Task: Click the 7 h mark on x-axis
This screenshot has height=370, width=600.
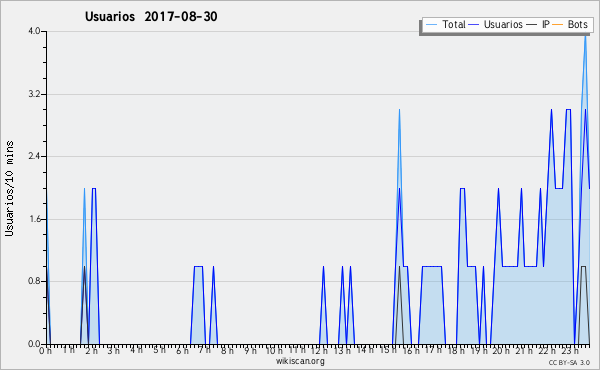Action: (x=205, y=350)
